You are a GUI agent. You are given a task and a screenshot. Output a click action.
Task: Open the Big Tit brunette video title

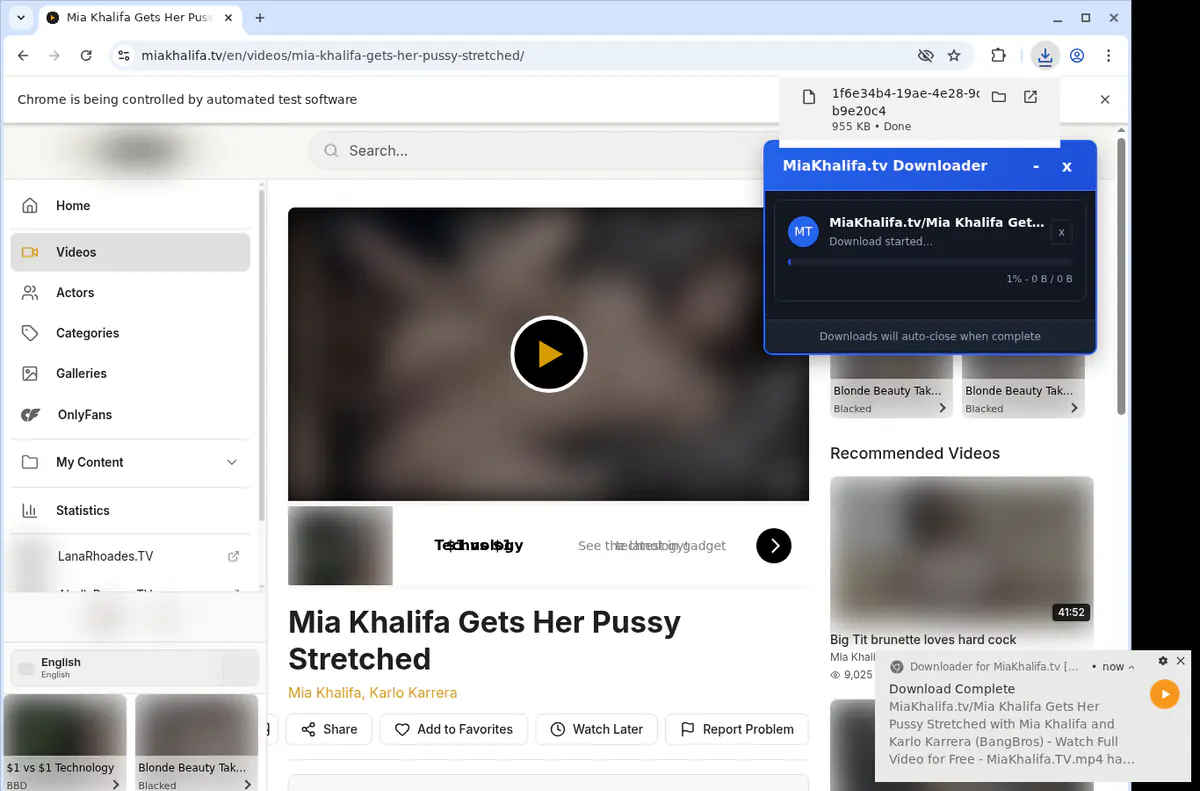tap(923, 640)
